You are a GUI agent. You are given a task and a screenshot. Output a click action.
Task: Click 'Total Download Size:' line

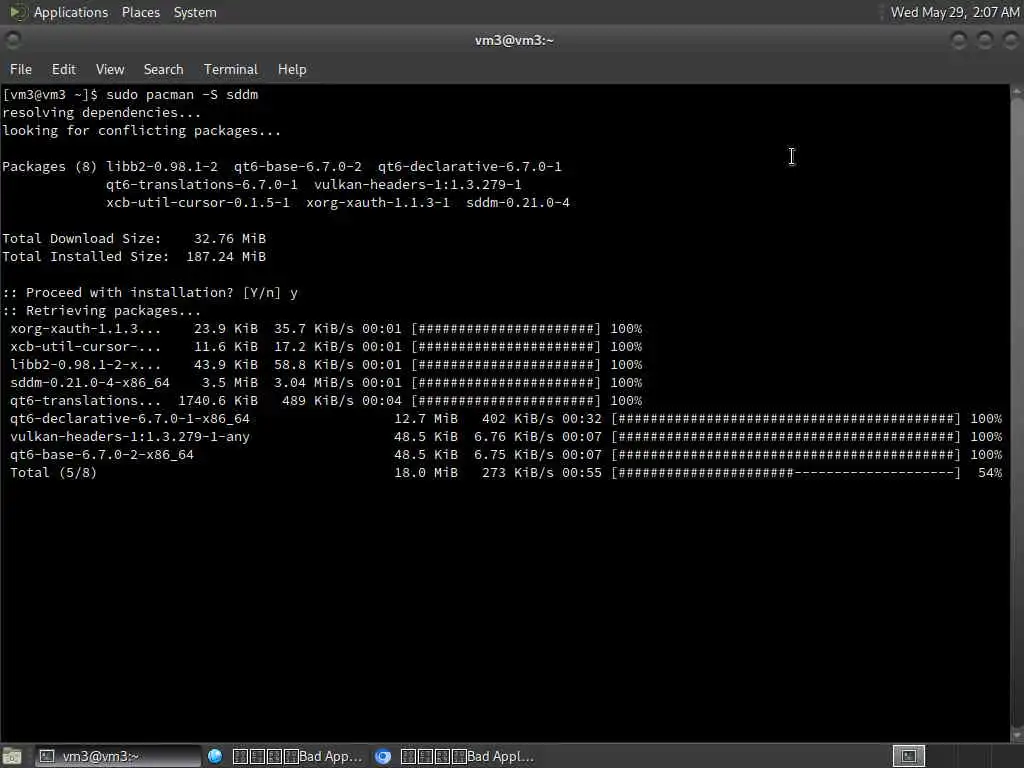click(x=134, y=239)
